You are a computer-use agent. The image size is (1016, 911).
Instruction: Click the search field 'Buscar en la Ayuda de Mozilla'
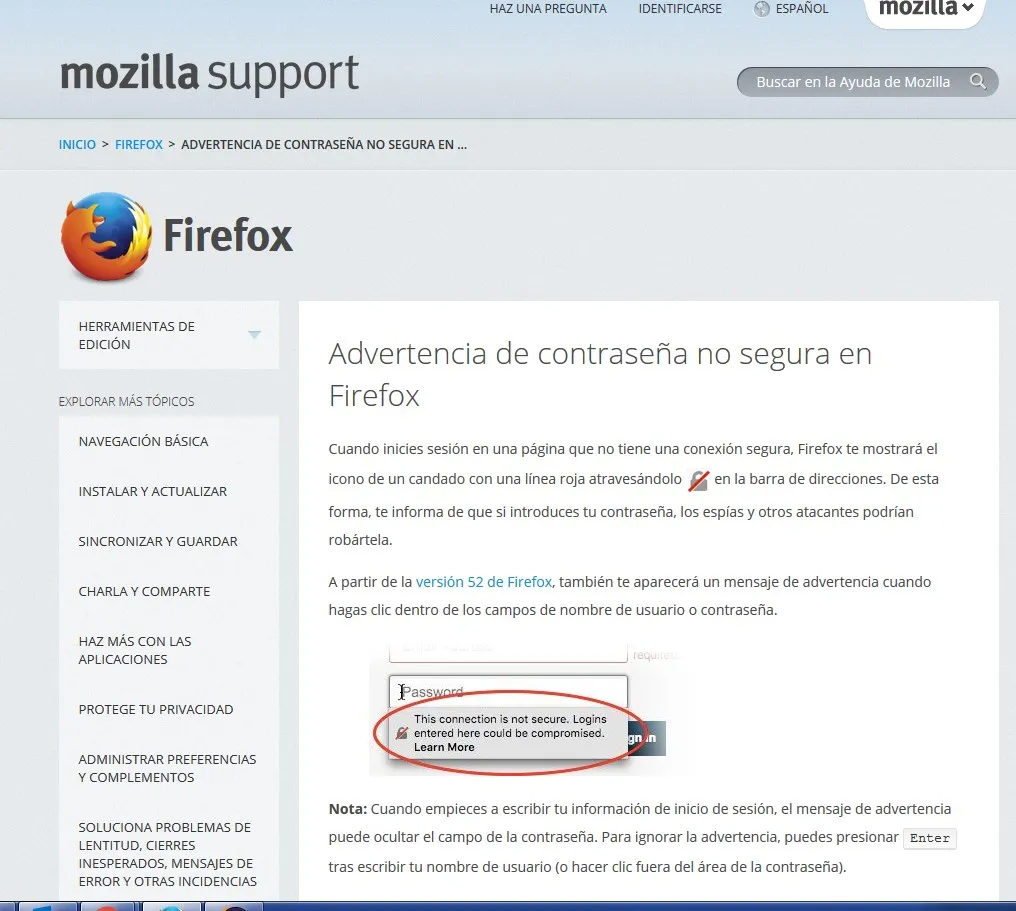pos(853,82)
